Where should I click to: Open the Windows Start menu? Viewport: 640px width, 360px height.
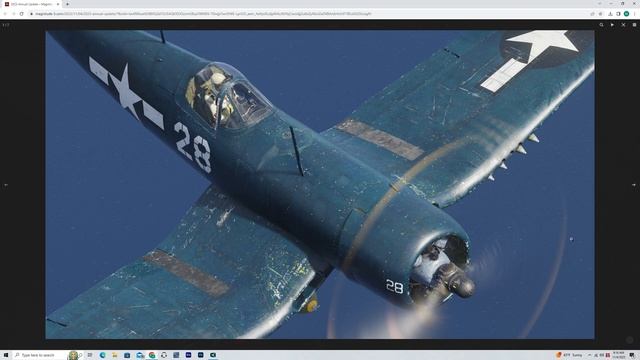coord(6,355)
